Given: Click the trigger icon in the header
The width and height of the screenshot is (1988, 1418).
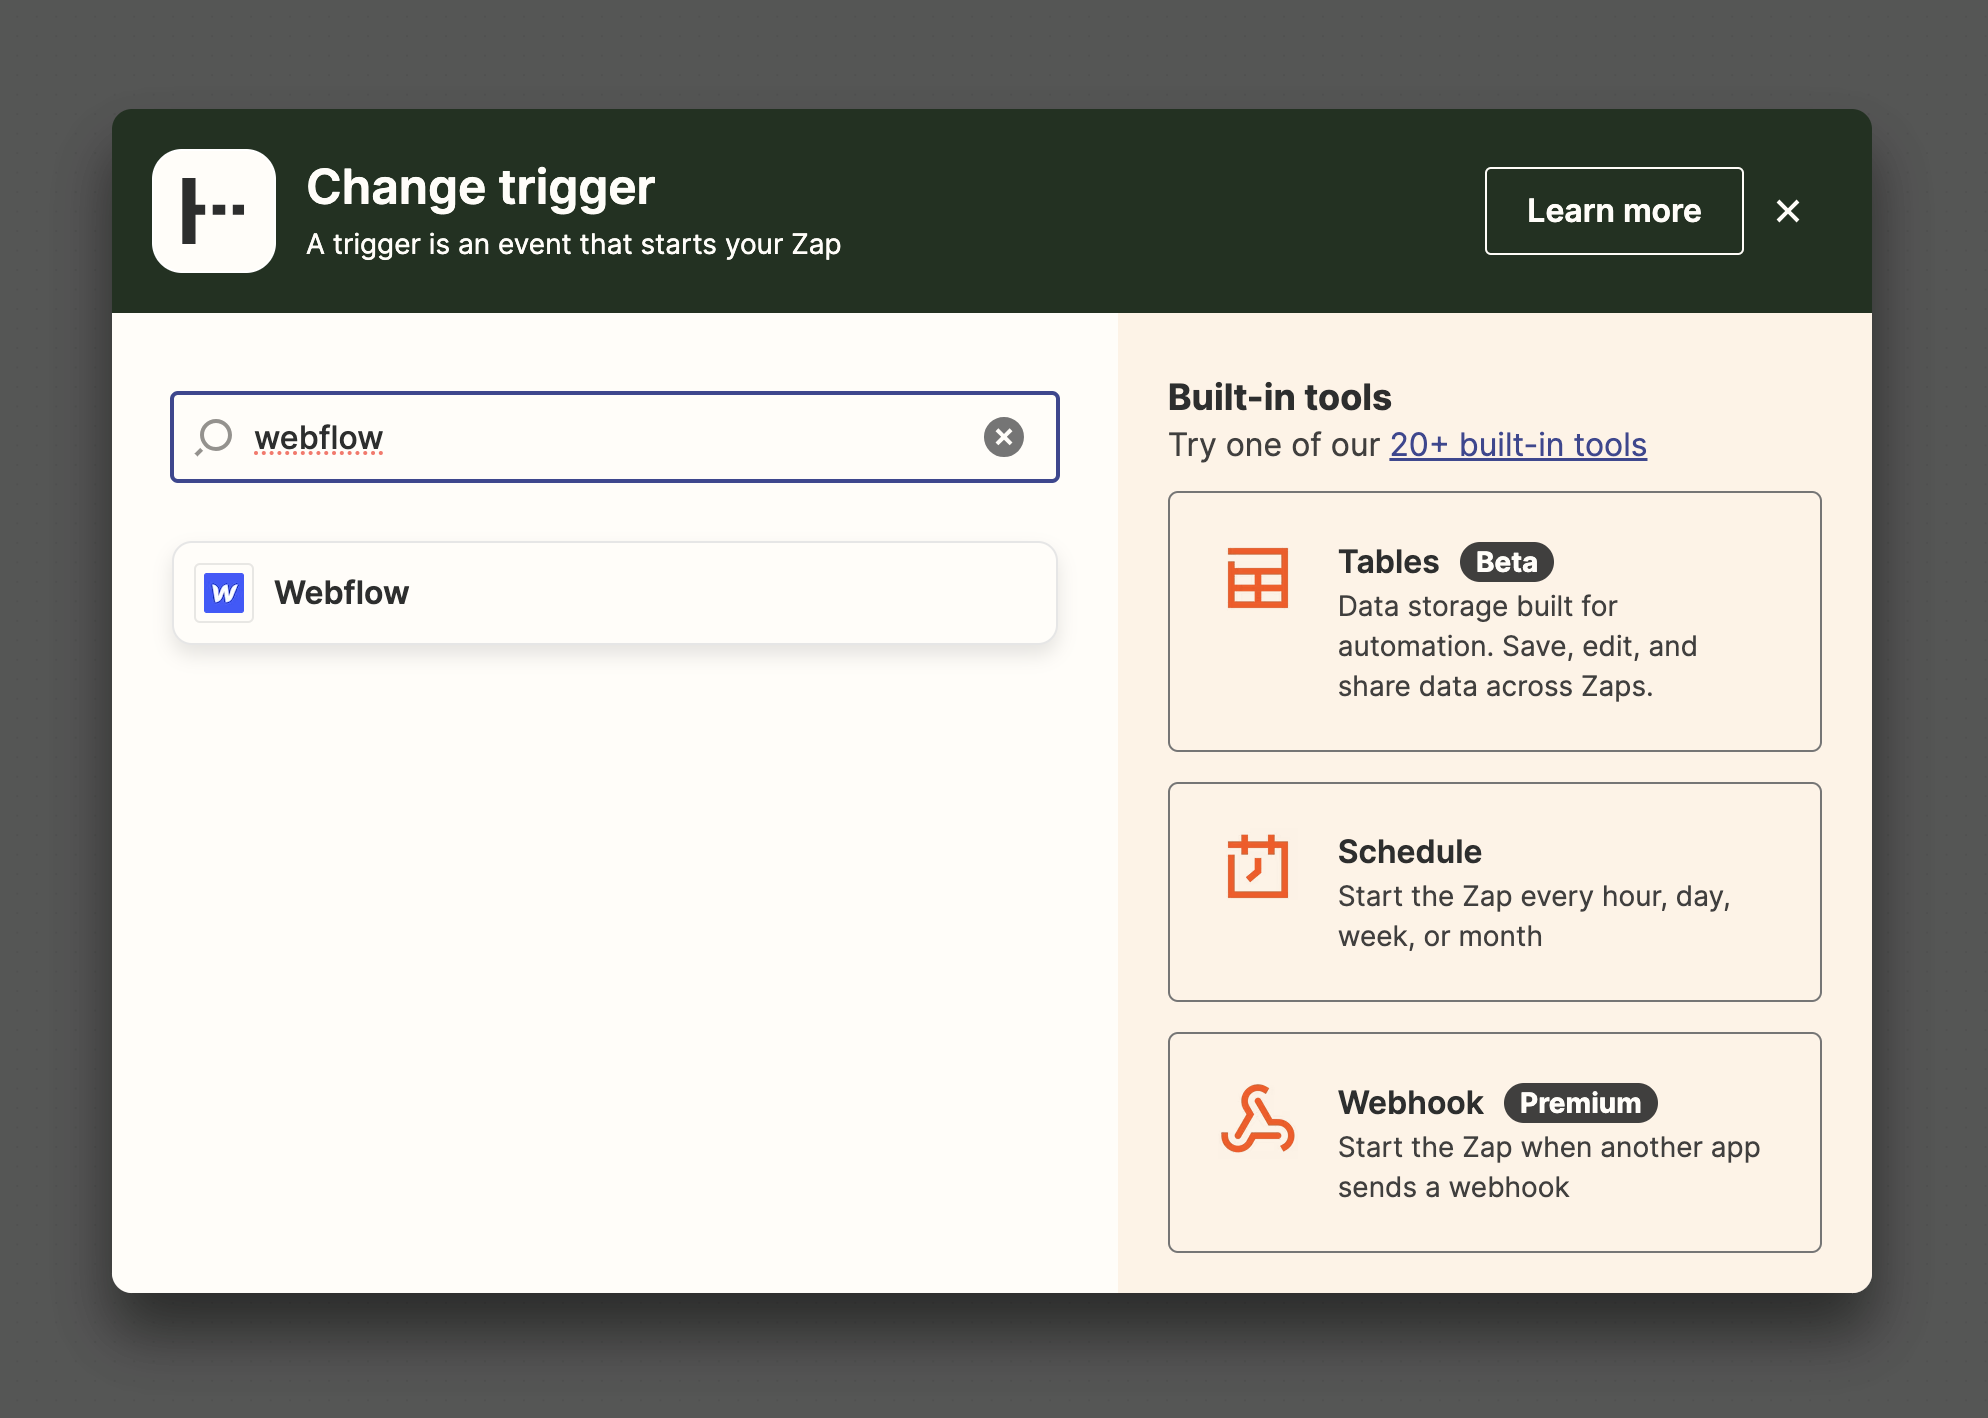Looking at the screenshot, I should pos(213,211).
